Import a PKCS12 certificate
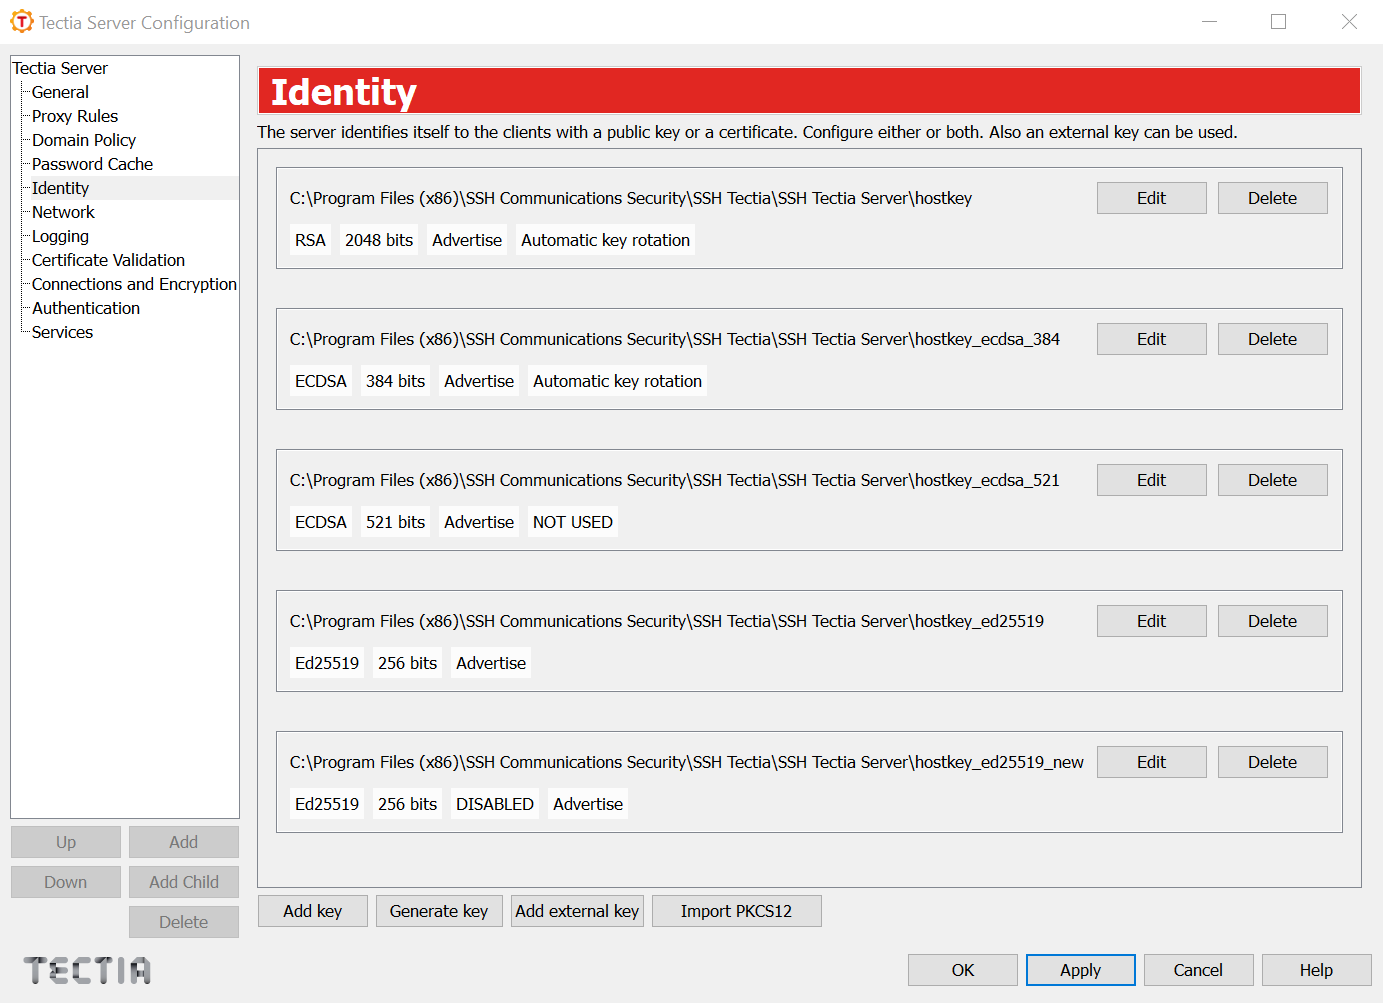This screenshot has width=1383, height=1003. [x=737, y=910]
